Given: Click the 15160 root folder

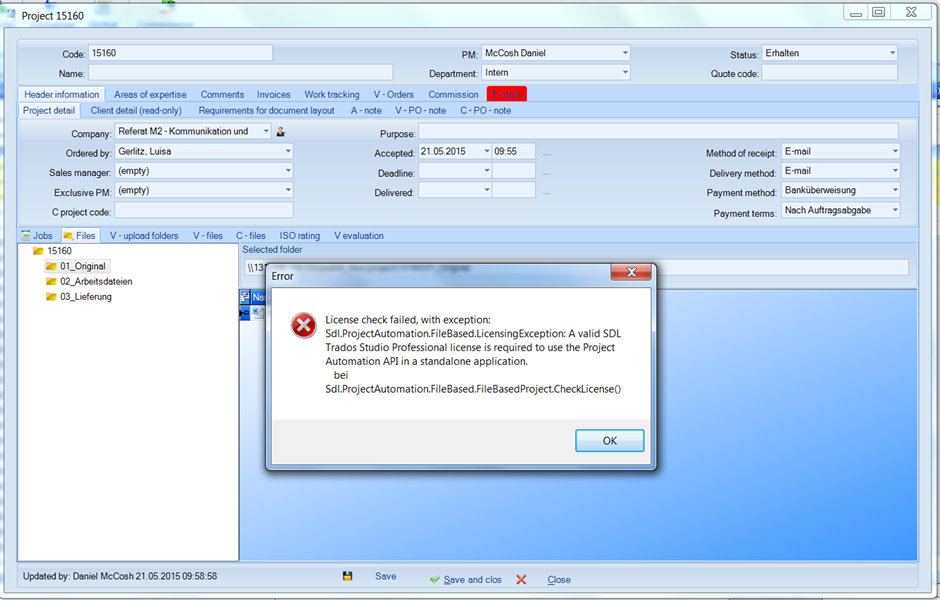Looking at the screenshot, I should pos(59,251).
